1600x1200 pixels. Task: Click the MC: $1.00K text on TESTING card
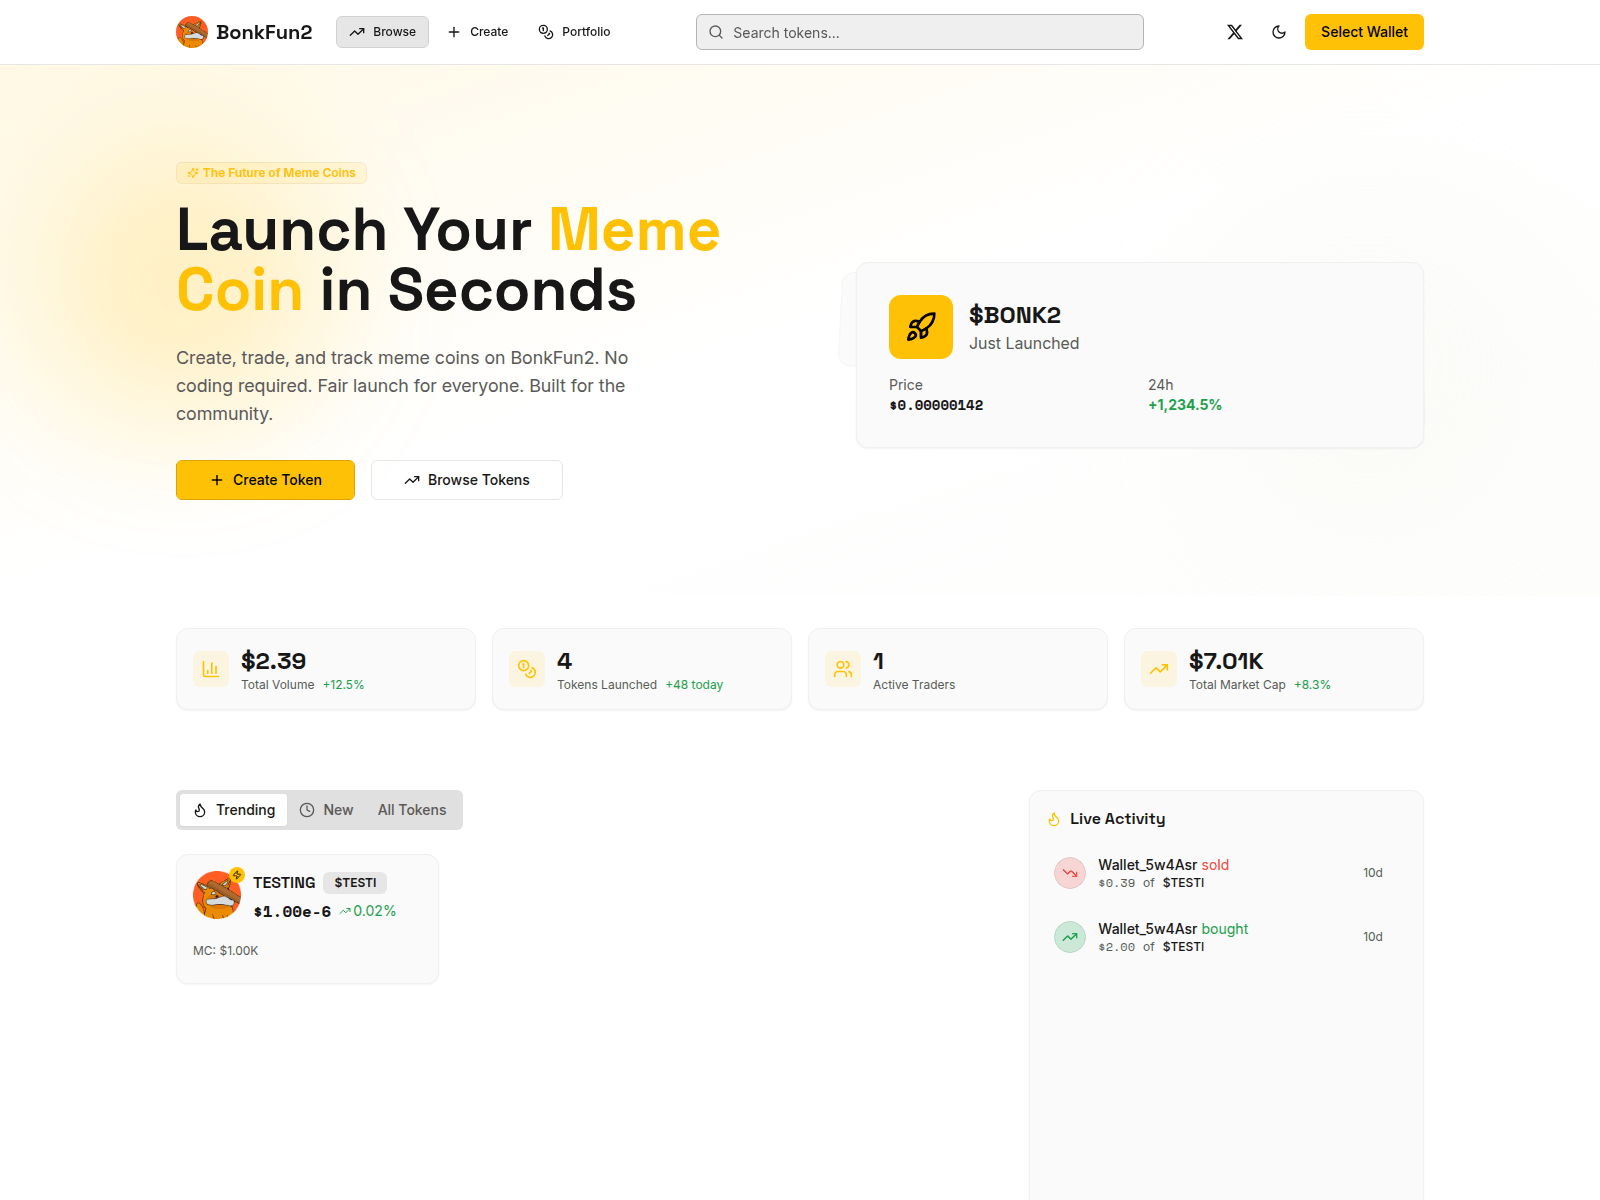[x=226, y=951]
